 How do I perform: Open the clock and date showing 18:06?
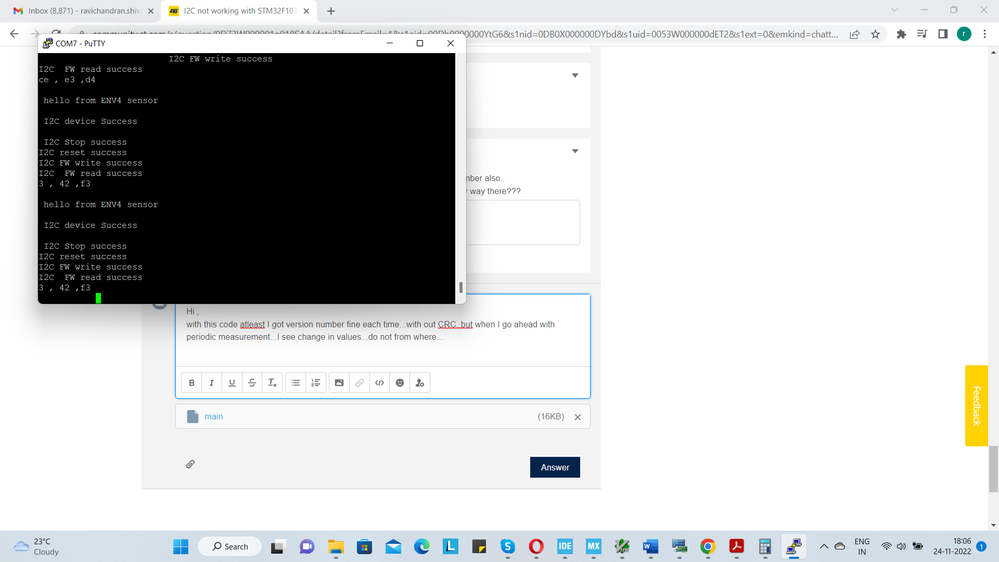click(952, 547)
